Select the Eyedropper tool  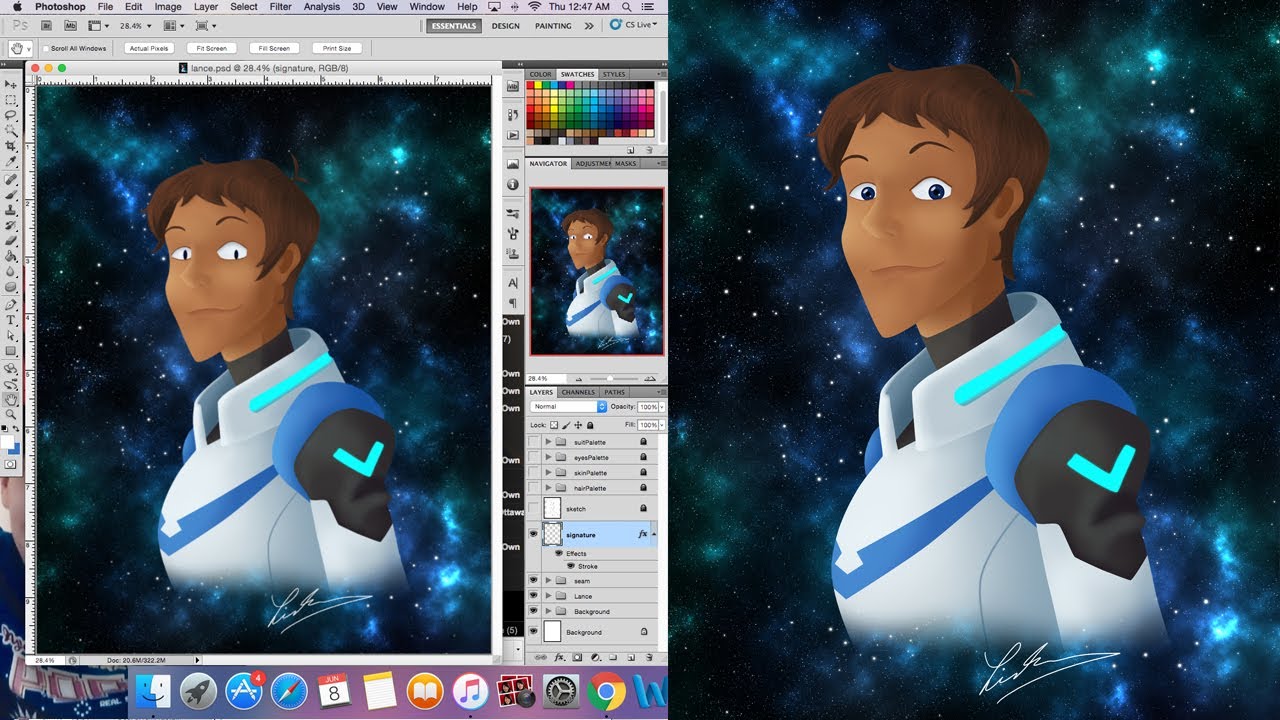11,161
